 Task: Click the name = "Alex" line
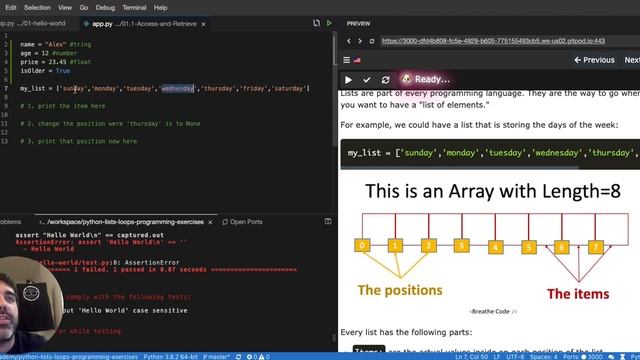click(x=56, y=44)
